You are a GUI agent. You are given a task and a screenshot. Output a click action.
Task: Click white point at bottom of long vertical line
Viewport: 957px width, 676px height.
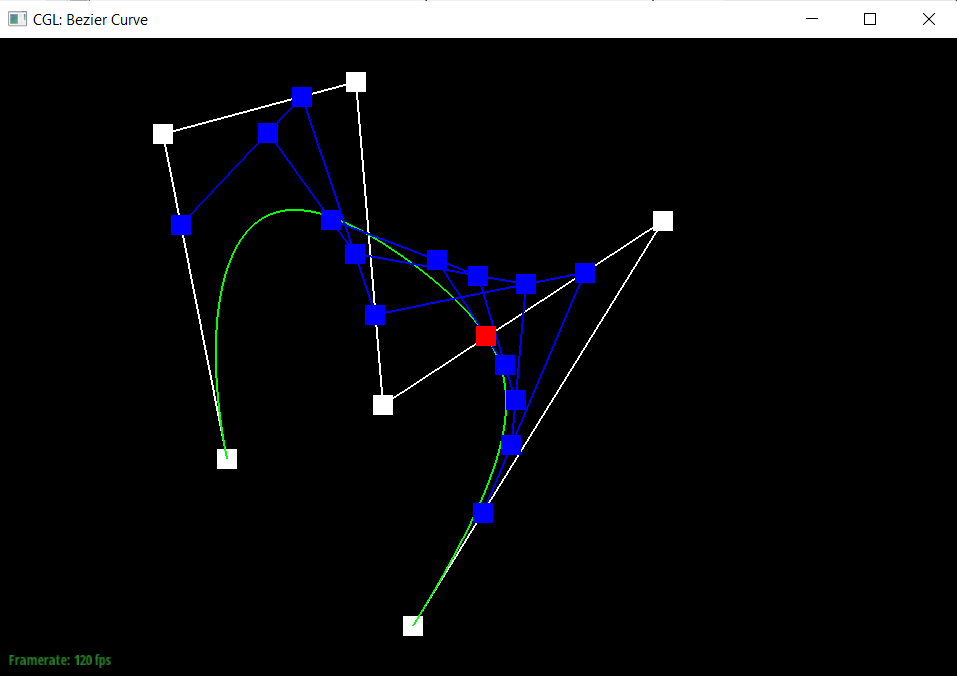point(383,405)
